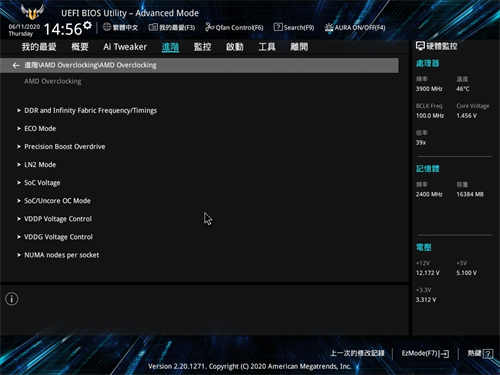Click the language globe icon
The image size is (500, 375).
click(107, 27)
